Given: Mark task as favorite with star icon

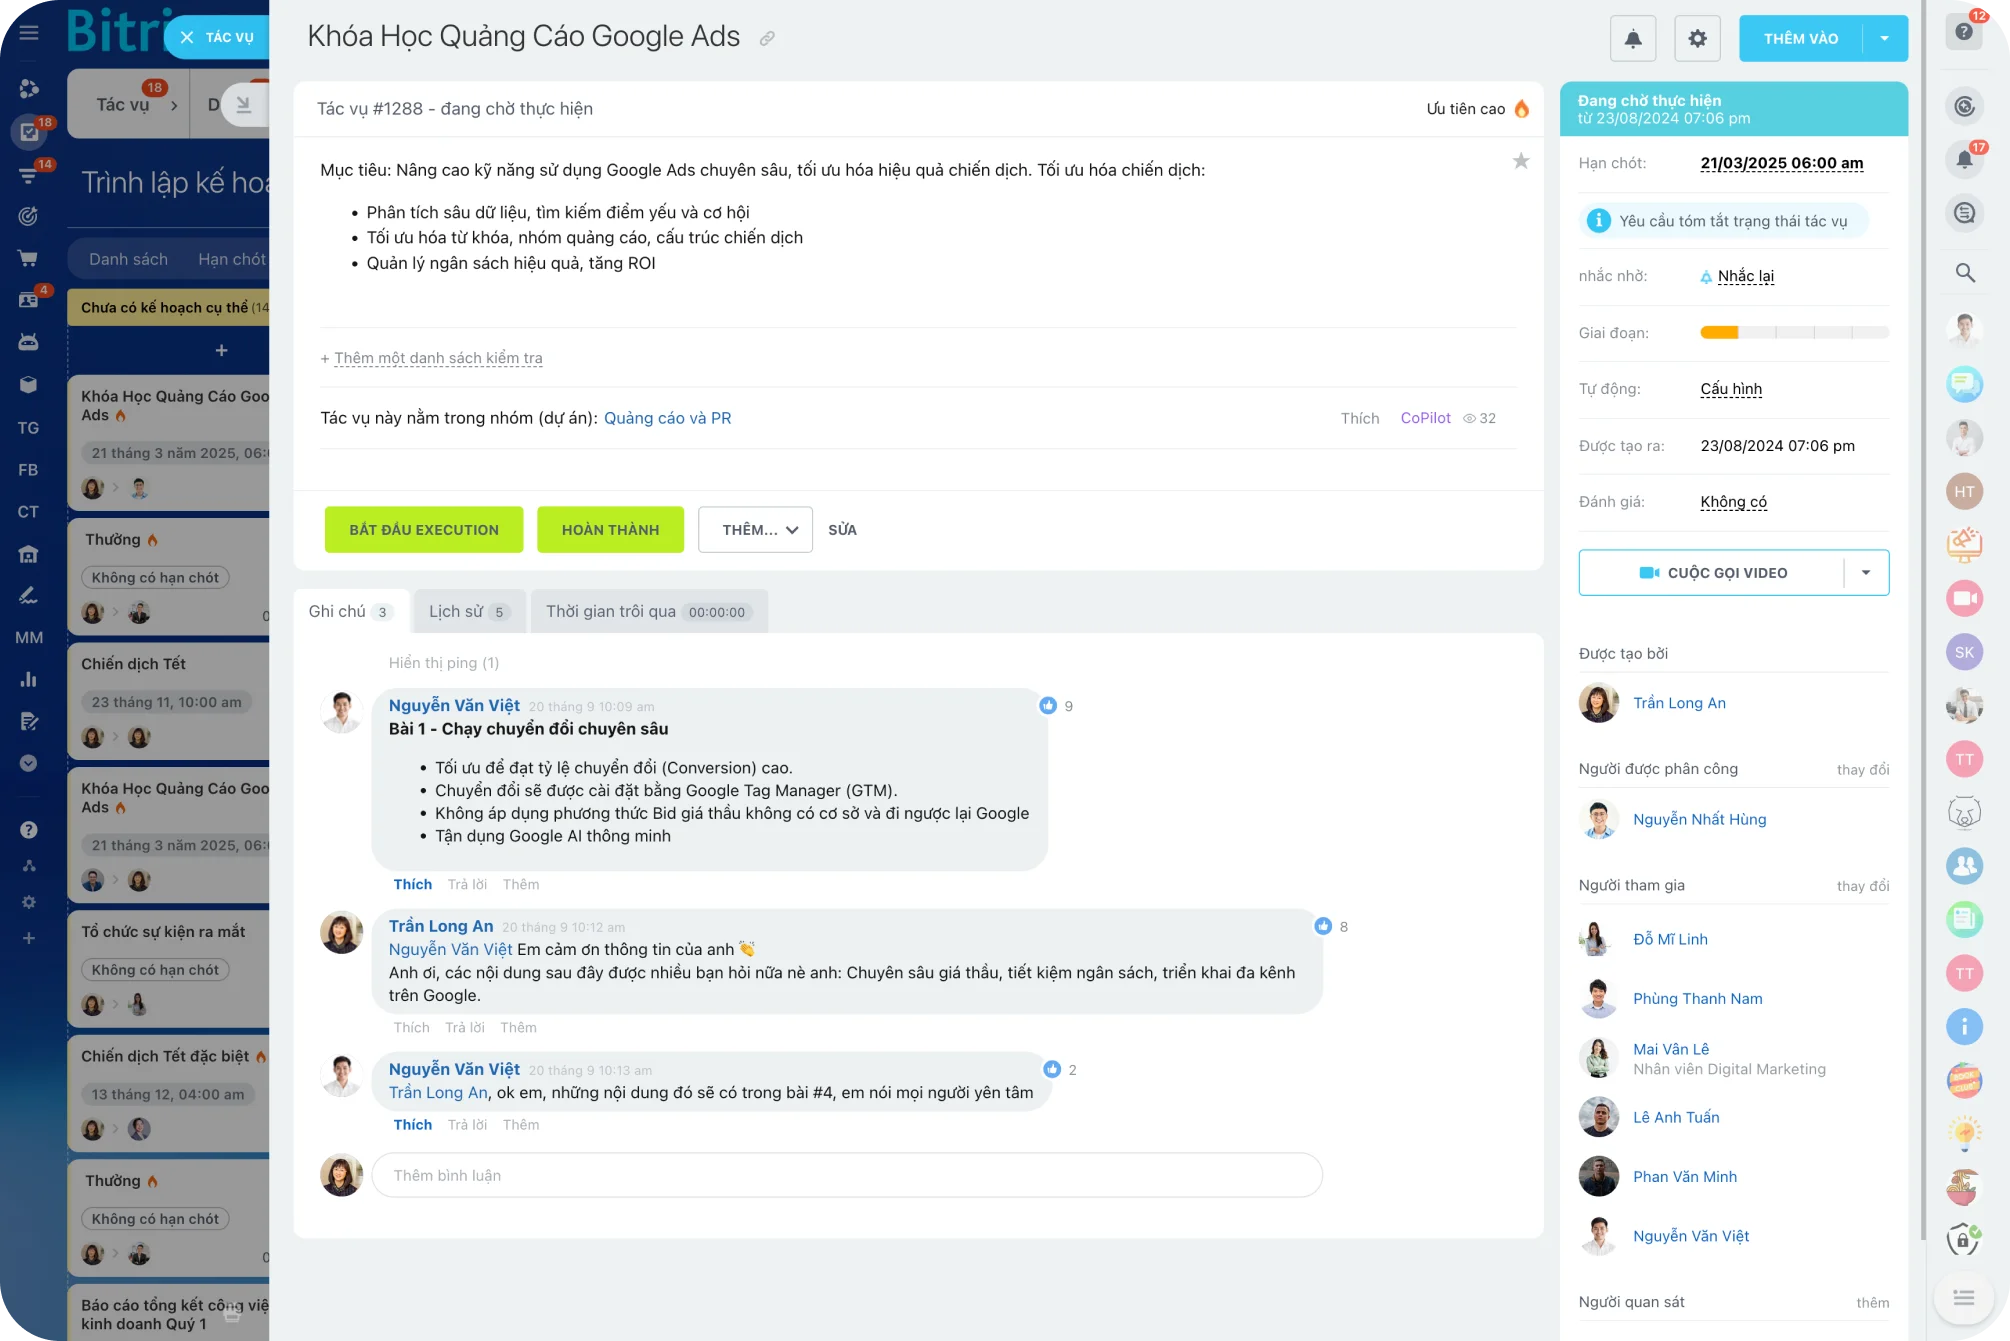Looking at the screenshot, I should pos(1521,161).
